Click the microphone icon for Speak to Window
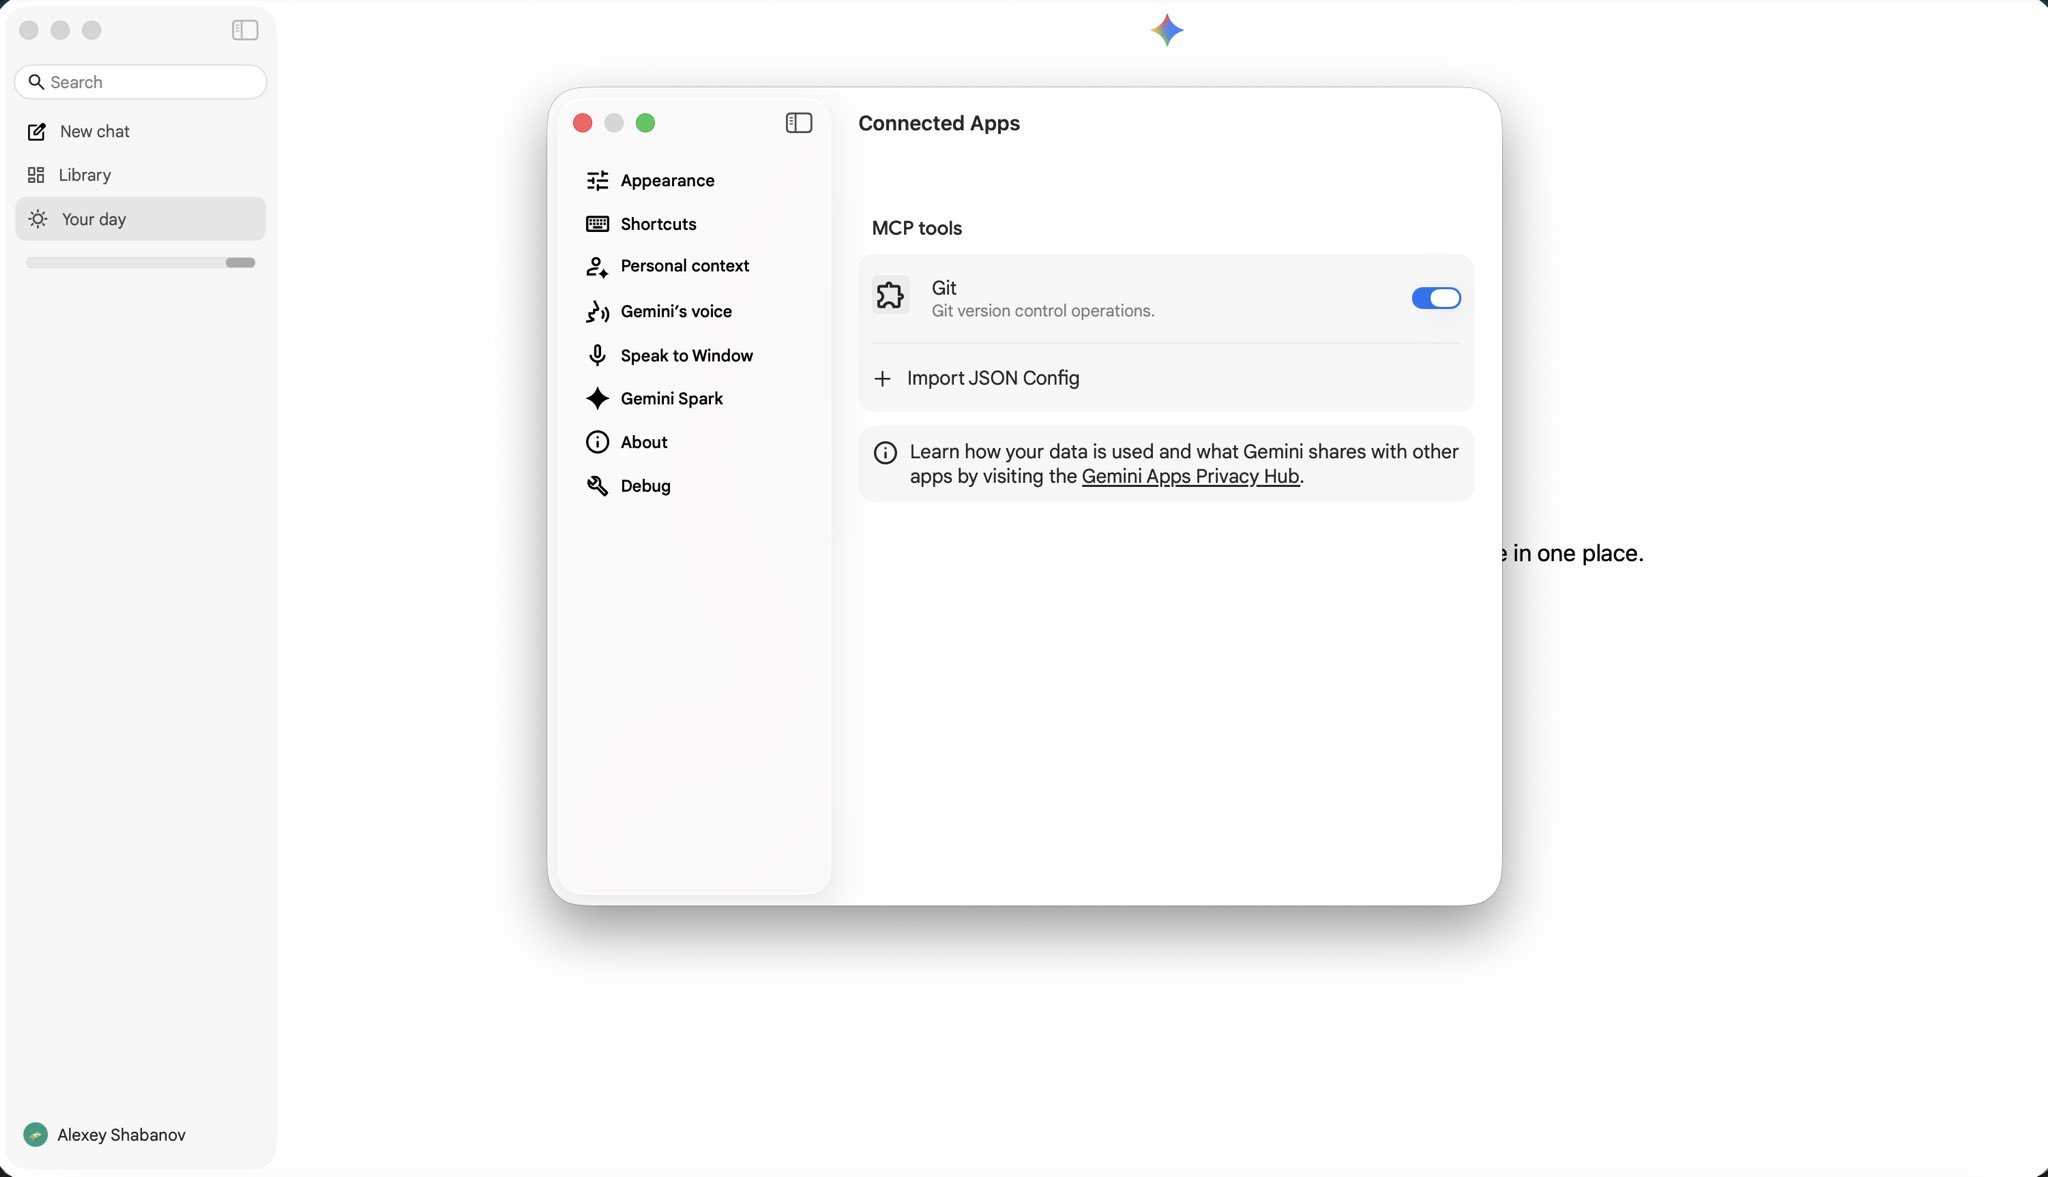 coord(597,355)
